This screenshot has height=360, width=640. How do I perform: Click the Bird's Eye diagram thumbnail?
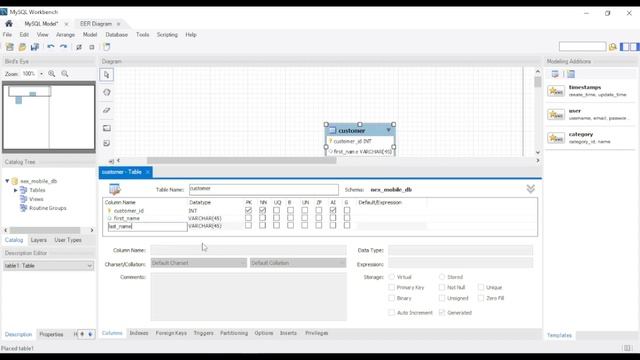click(49, 117)
